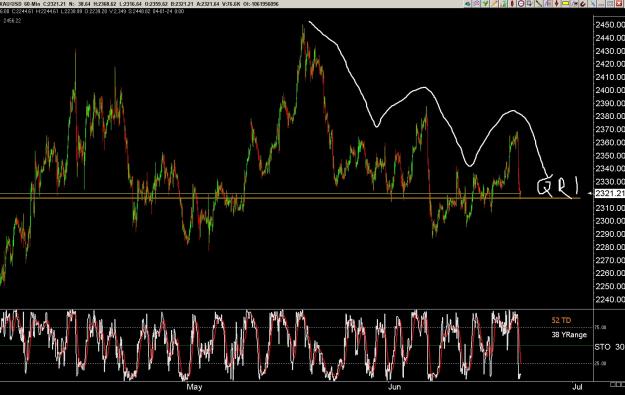Click the green checkmark toolbar icon

pyautogui.click(x=485, y=4)
